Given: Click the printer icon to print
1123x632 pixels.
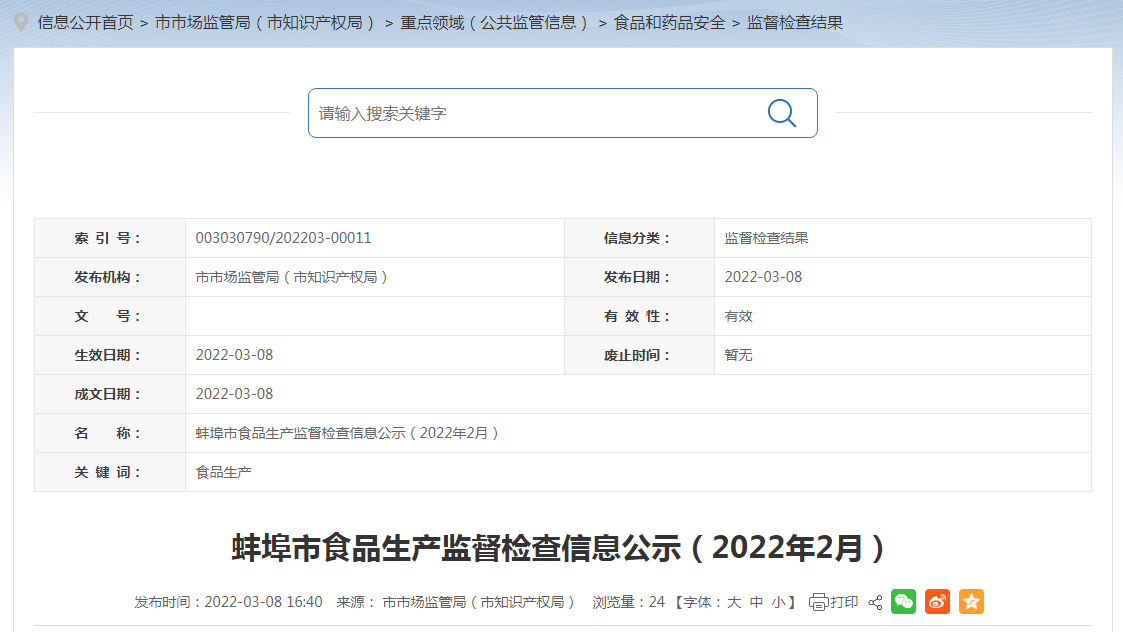Looking at the screenshot, I should (x=819, y=603).
